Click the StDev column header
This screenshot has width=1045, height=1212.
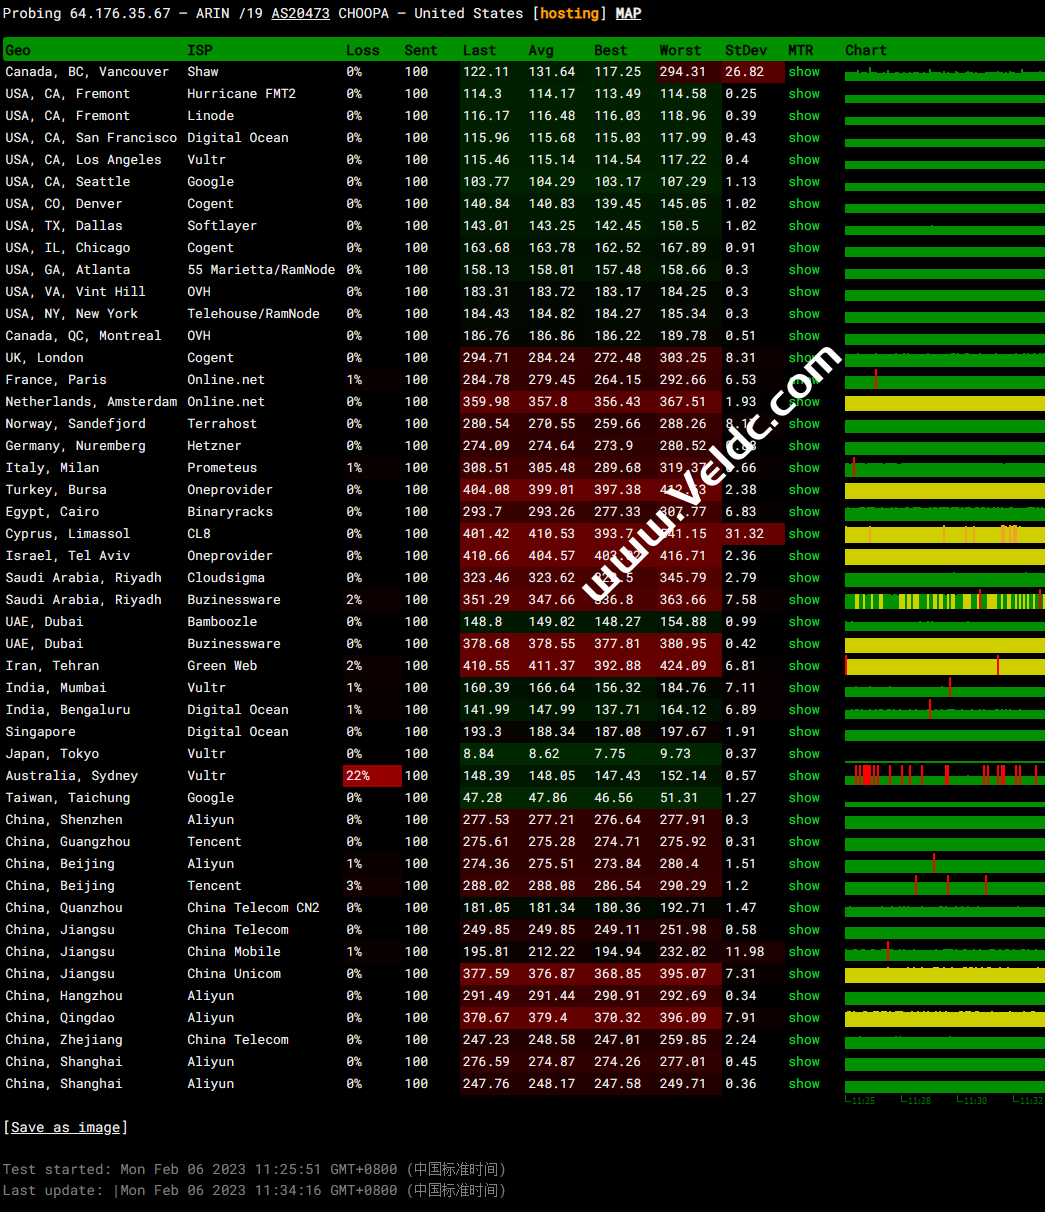click(x=745, y=50)
